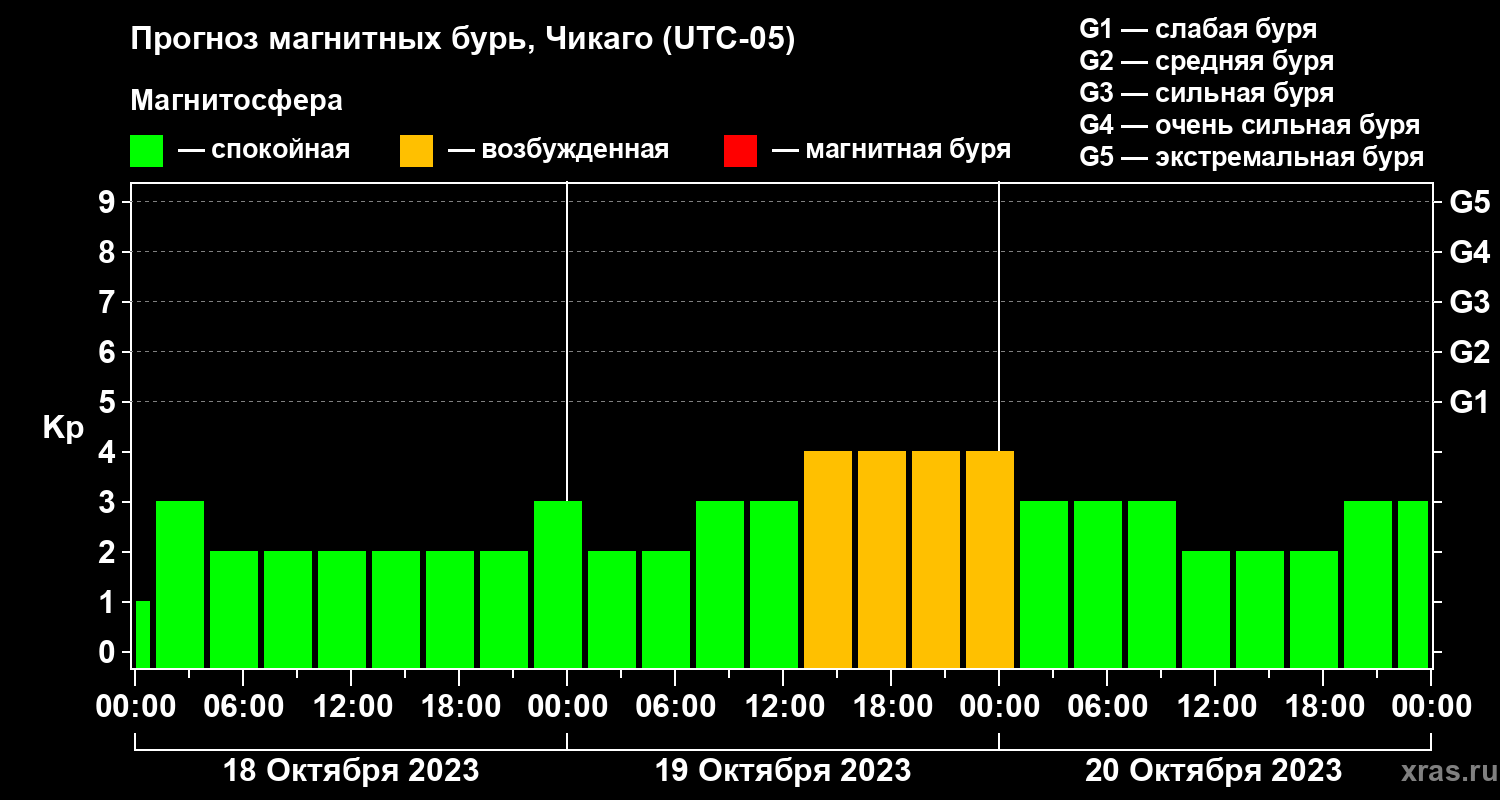Click the '— магнитная буря' legend label

coord(891,150)
